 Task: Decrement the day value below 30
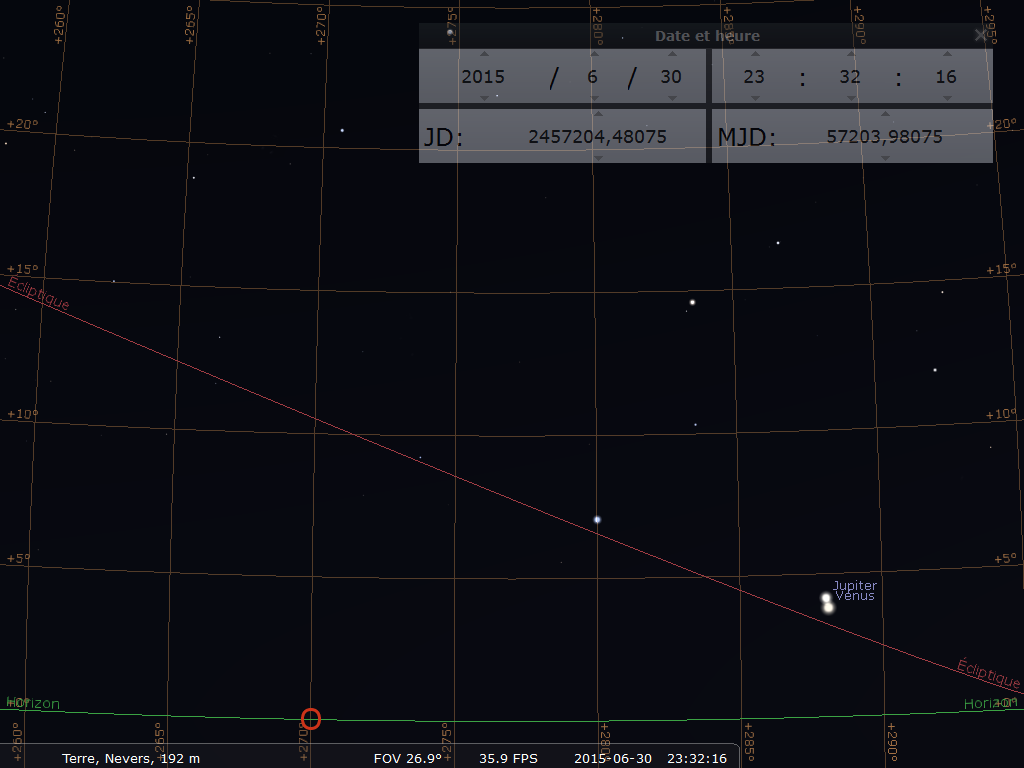point(671,97)
